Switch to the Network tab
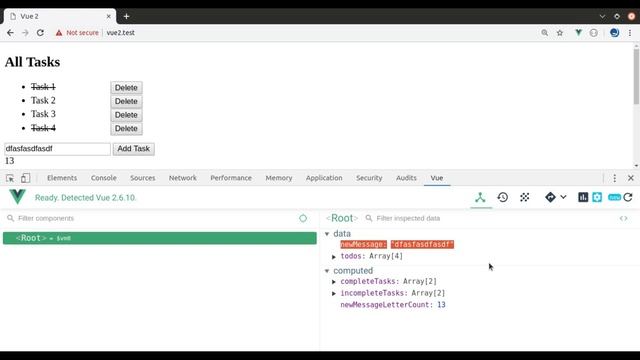The height and width of the screenshot is (360, 640). pos(182,178)
